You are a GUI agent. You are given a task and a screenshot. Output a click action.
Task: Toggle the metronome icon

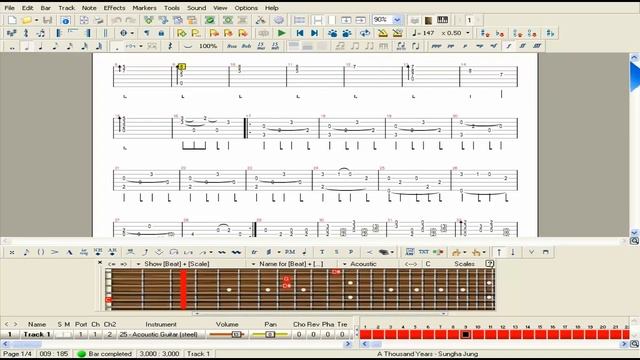point(382,33)
